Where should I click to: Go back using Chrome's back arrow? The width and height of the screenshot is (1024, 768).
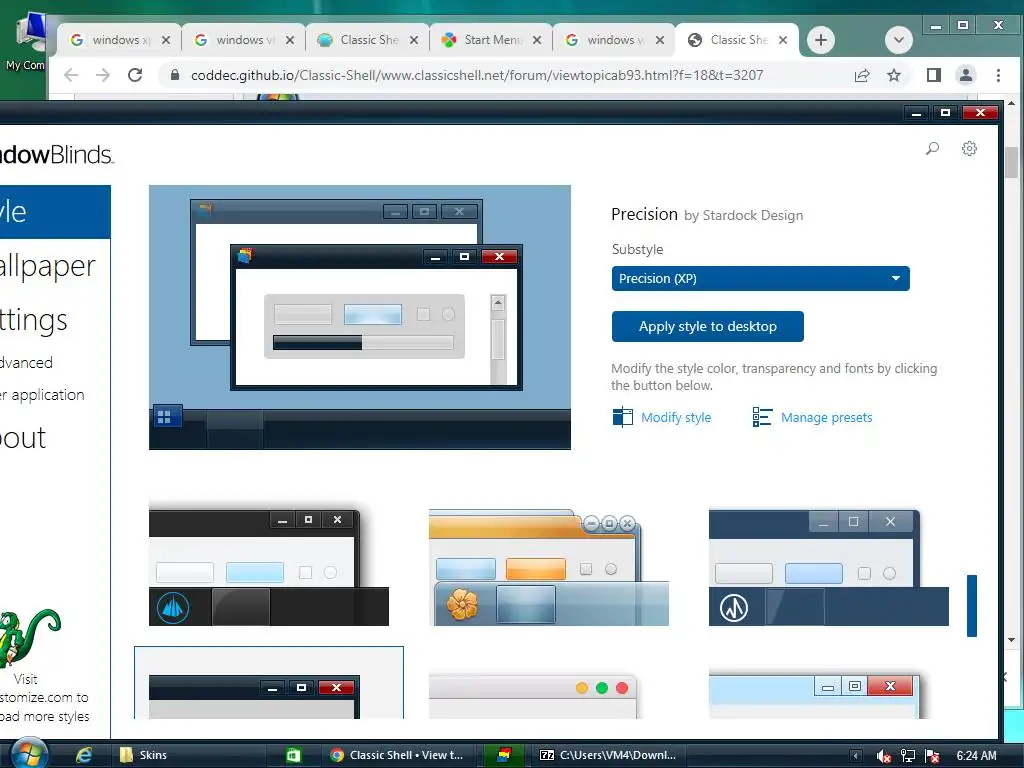click(71, 75)
